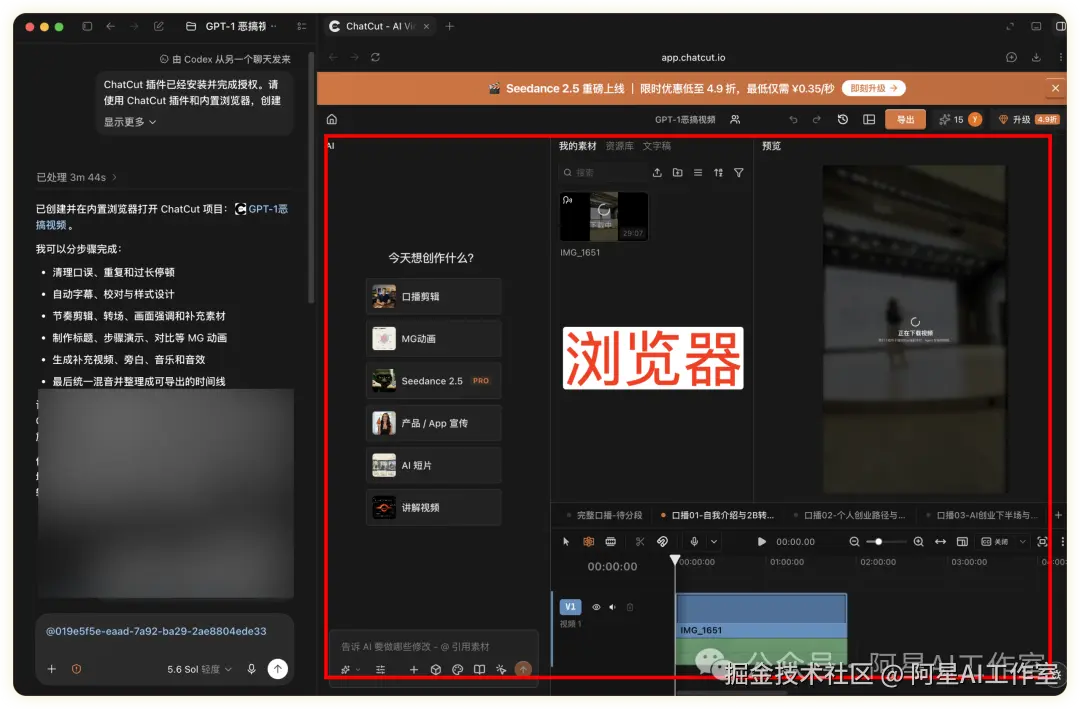Focus the assets search field
The width and height of the screenshot is (1080, 709).
tap(602, 173)
